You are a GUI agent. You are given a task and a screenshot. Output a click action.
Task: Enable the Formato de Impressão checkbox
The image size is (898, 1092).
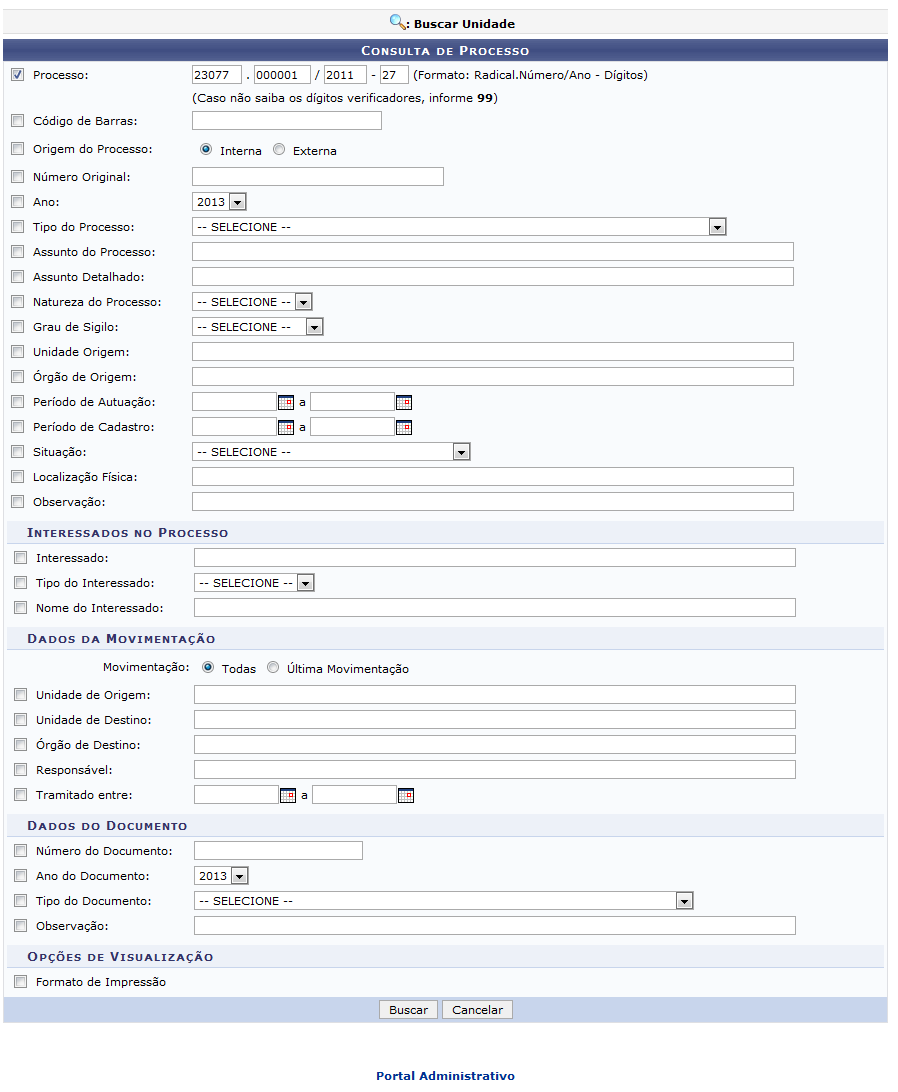pyautogui.click(x=21, y=982)
